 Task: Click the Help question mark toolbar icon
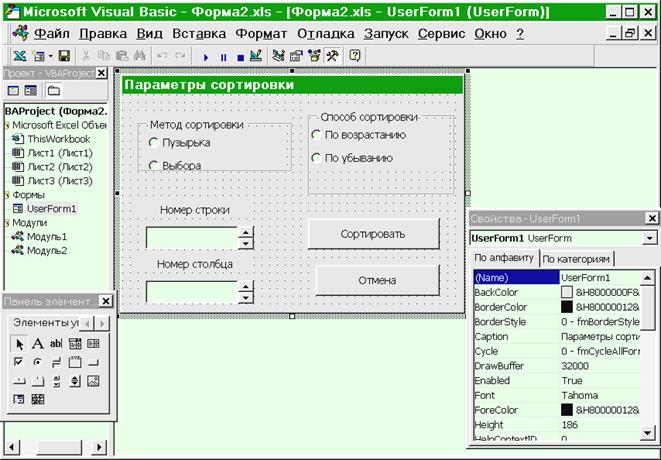(355, 56)
